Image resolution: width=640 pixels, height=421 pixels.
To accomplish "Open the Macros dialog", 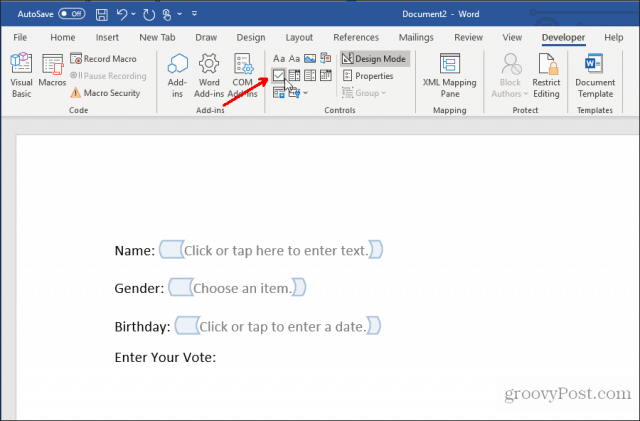I will coord(52,70).
